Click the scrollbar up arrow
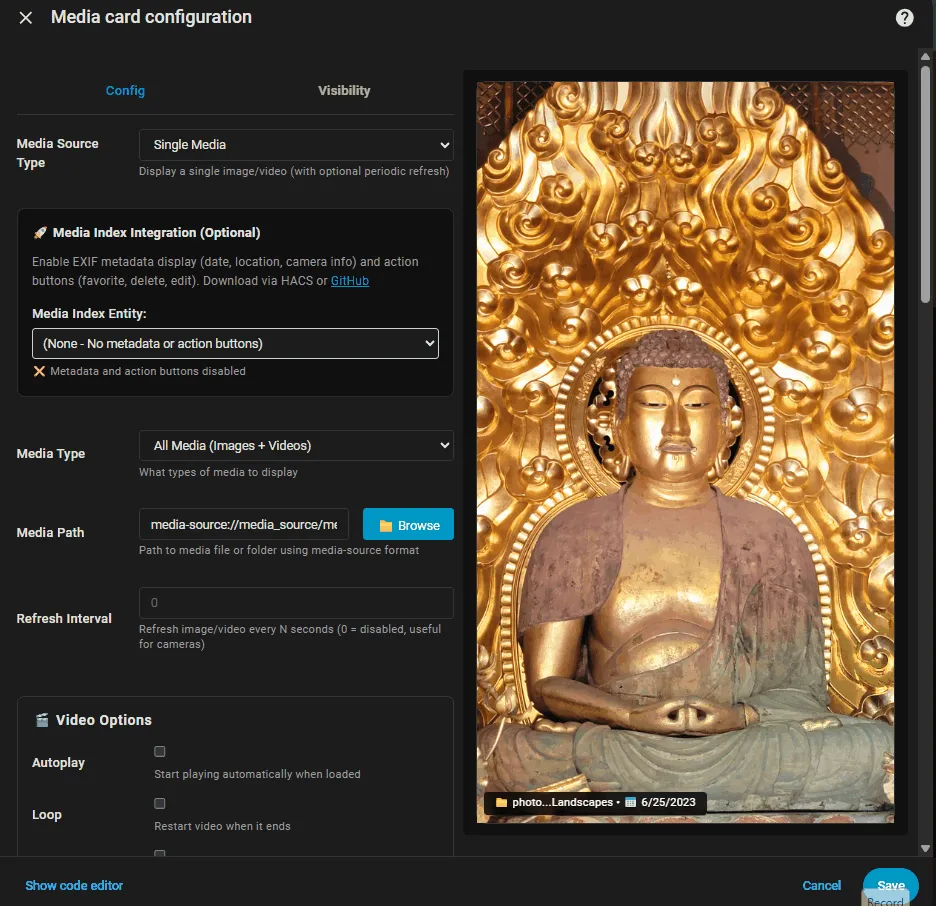The height and width of the screenshot is (906, 936). tap(925, 57)
